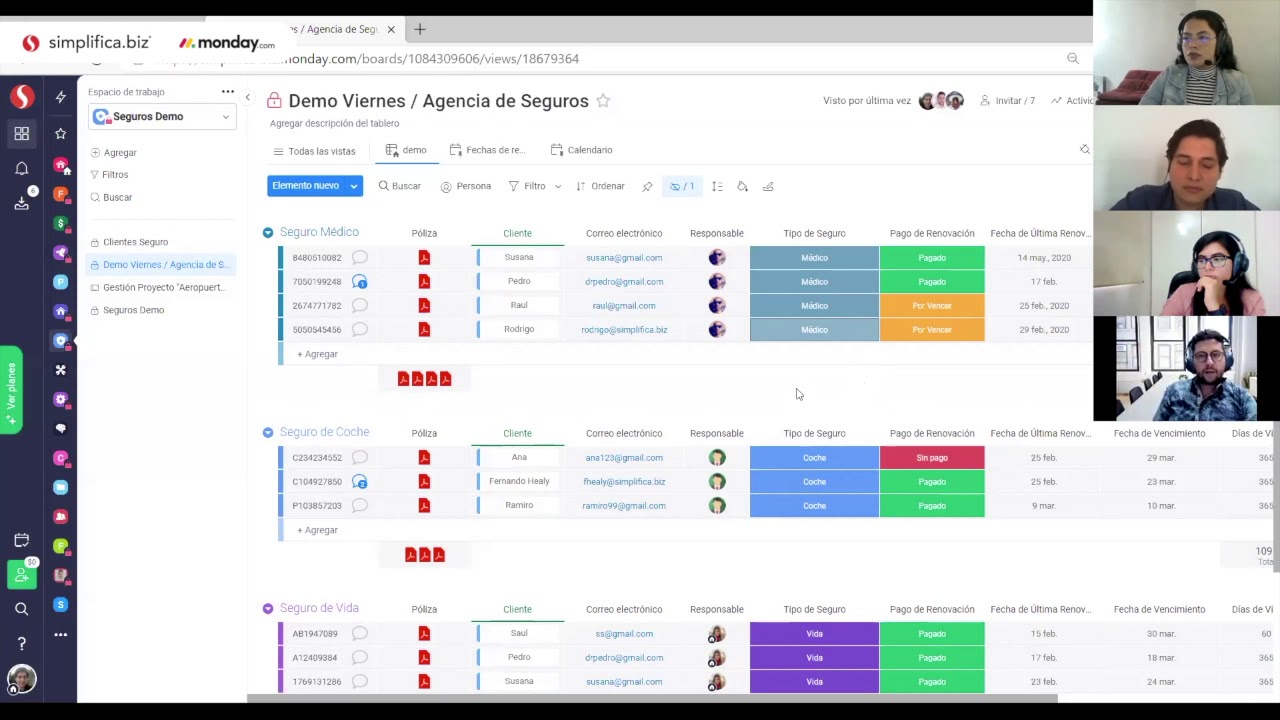Click the Sin pago status for Ana
This screenshot has width=1280, height=720.
click(932, 458)
